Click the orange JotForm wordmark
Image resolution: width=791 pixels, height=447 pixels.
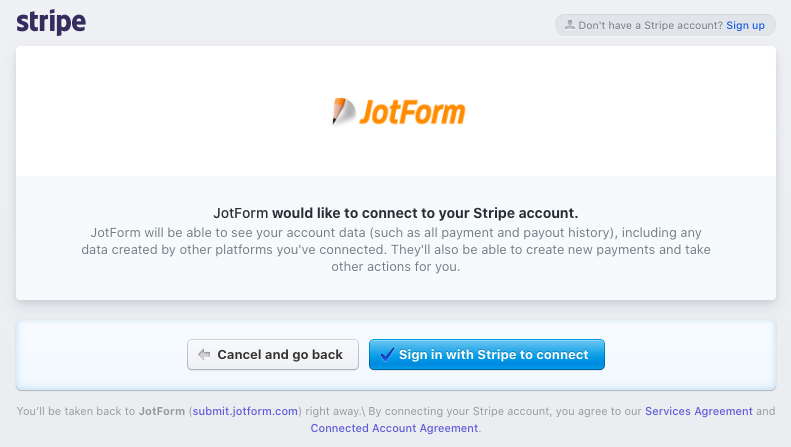(x=412, y=111)
